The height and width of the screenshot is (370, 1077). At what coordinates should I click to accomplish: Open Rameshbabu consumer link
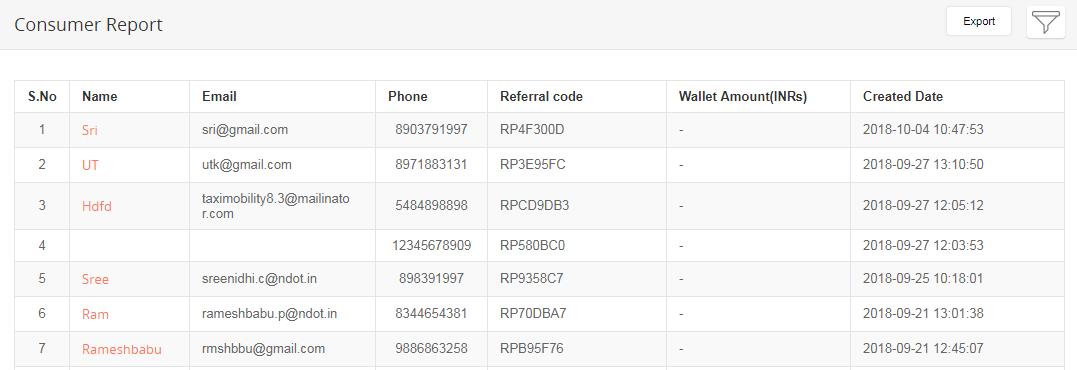click(122, 349)
